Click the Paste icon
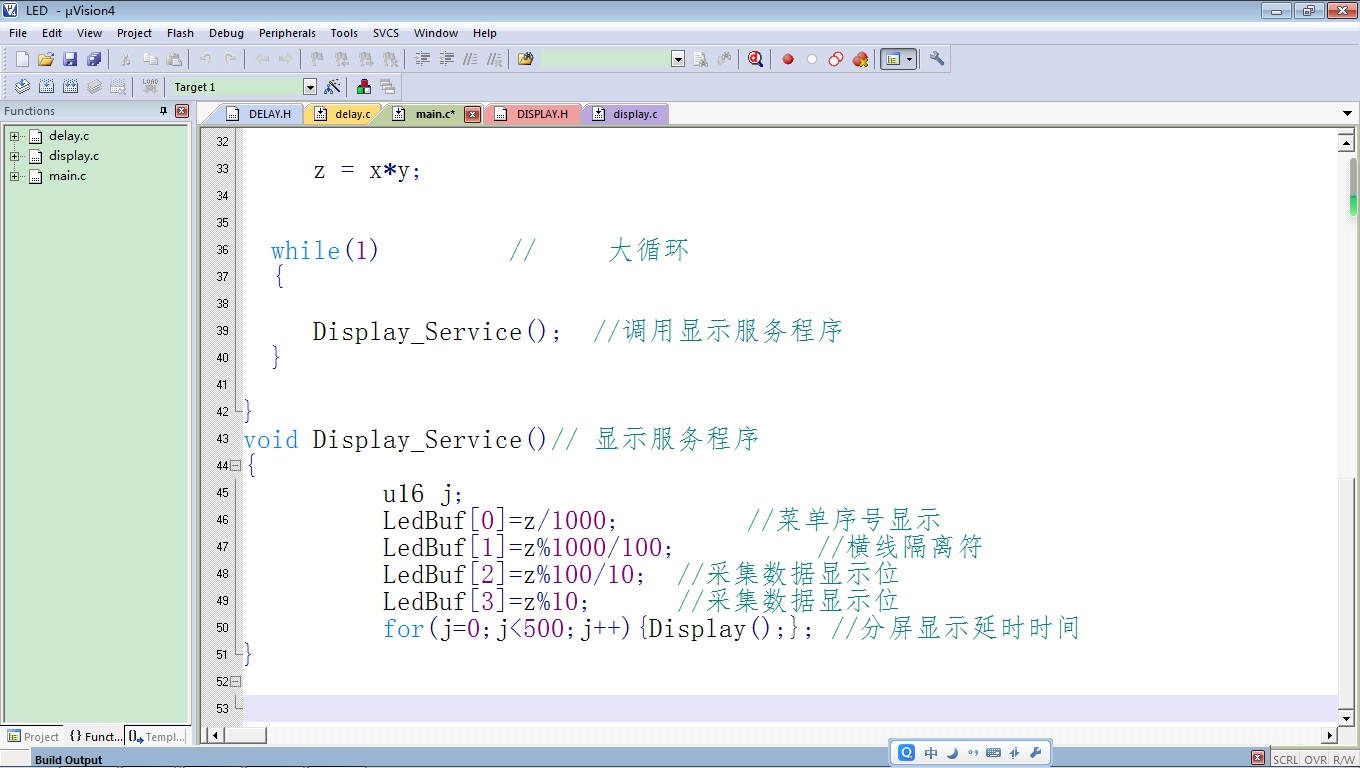The image size is (1360, 768). tap(174, 59)
